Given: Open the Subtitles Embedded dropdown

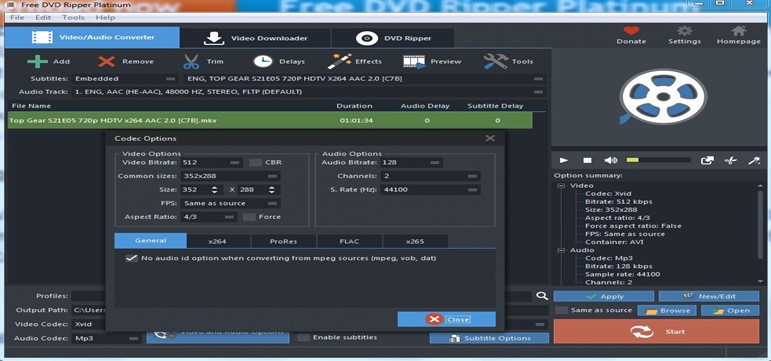Looking at the screenshot, I should [x=125, y=78].
